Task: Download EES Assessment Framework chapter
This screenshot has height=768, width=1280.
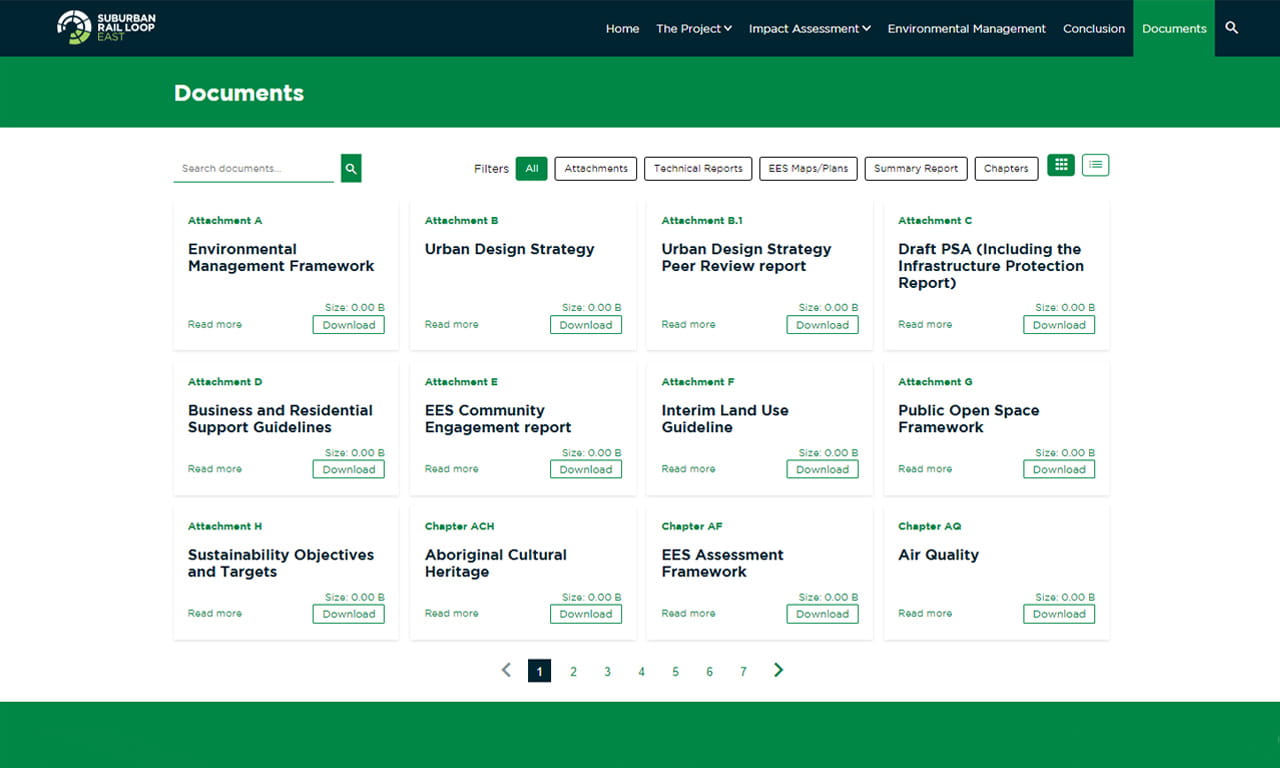Action: tap(822, 614)
